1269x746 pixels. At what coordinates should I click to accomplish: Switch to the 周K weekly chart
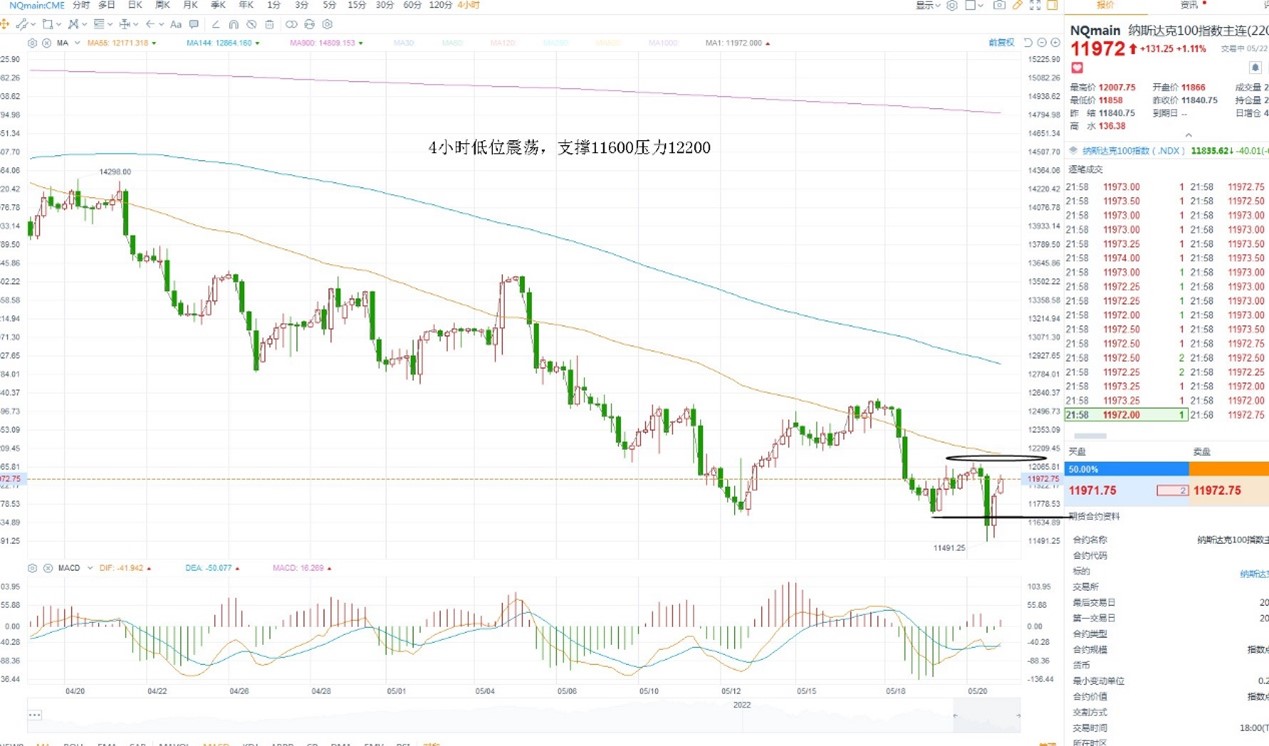point(162,5)
